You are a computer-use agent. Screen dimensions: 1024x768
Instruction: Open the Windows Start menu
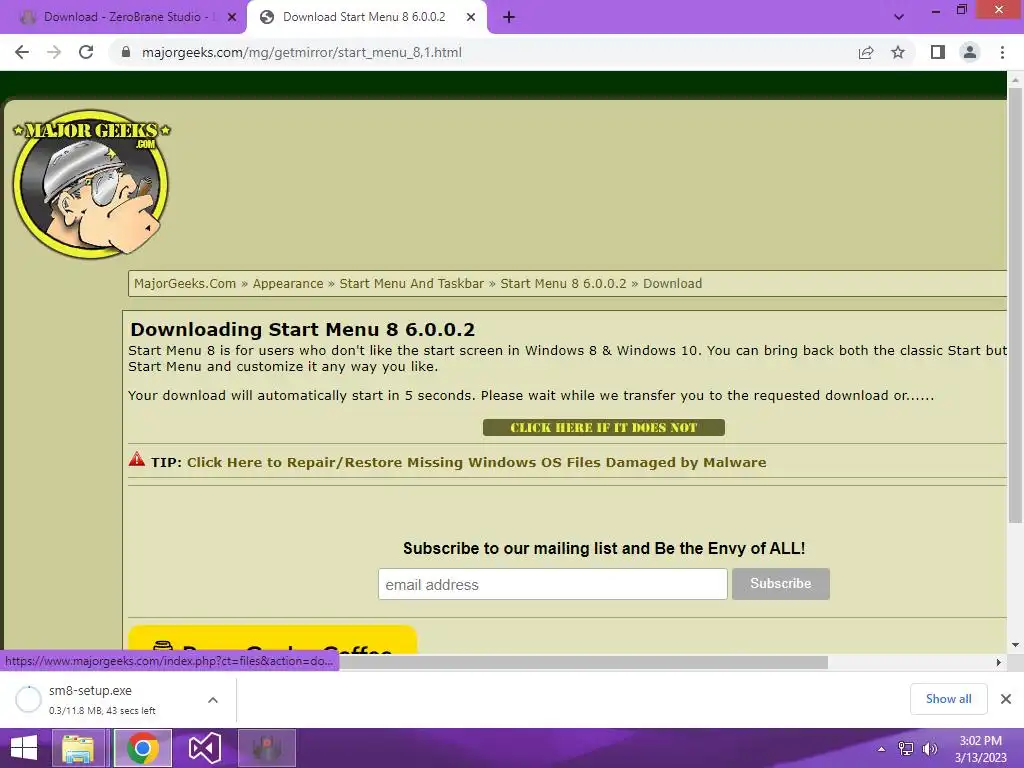pyautogui.click(x=24, y=748)
